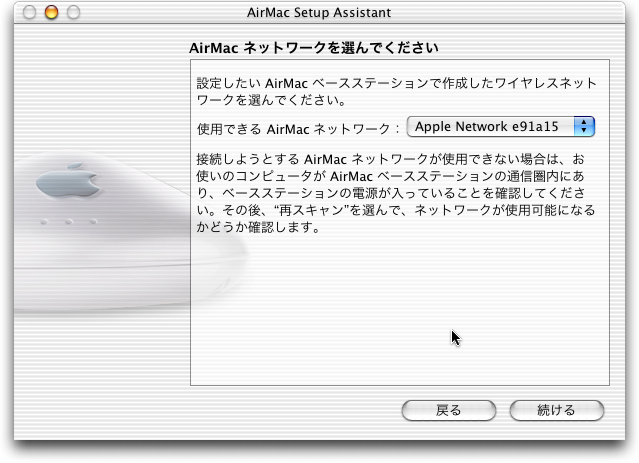This screenshot has height=463, width=639.
Task: Click the AirMac Setup Assistant title bar
Action: (319, 13)
